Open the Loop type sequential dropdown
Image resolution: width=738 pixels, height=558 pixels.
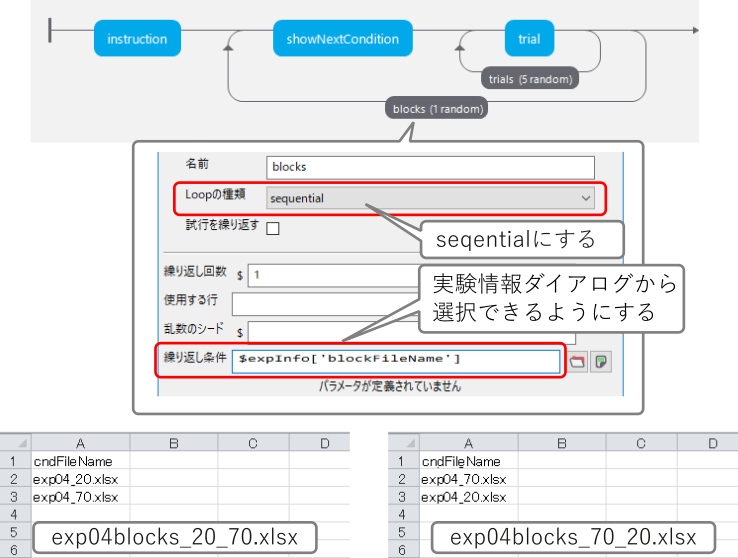pyautogui.click(x=430, y=198)
